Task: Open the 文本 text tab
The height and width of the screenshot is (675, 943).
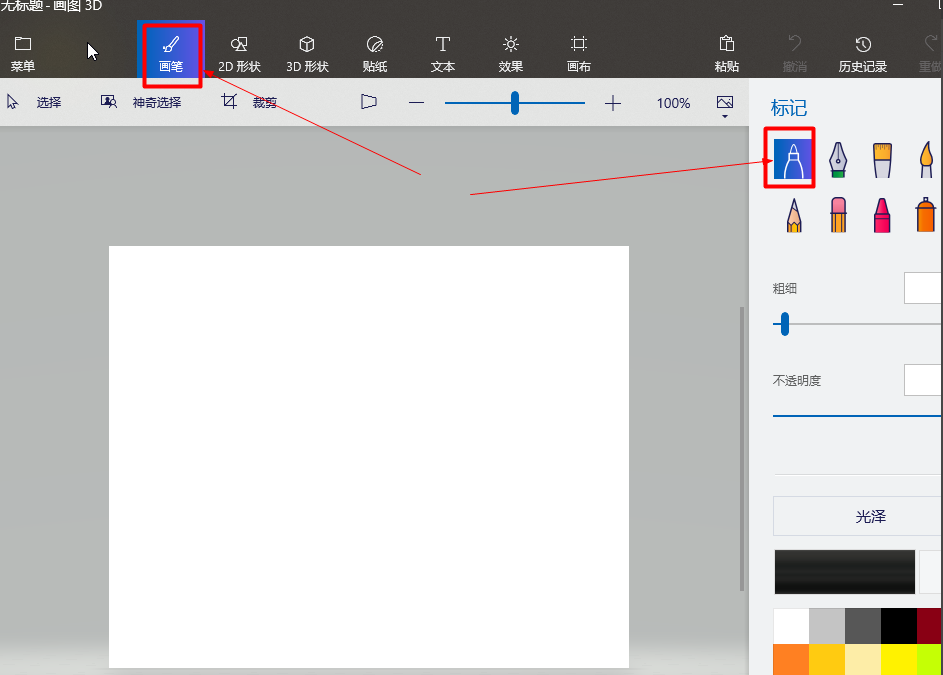Action: [443, 54]
